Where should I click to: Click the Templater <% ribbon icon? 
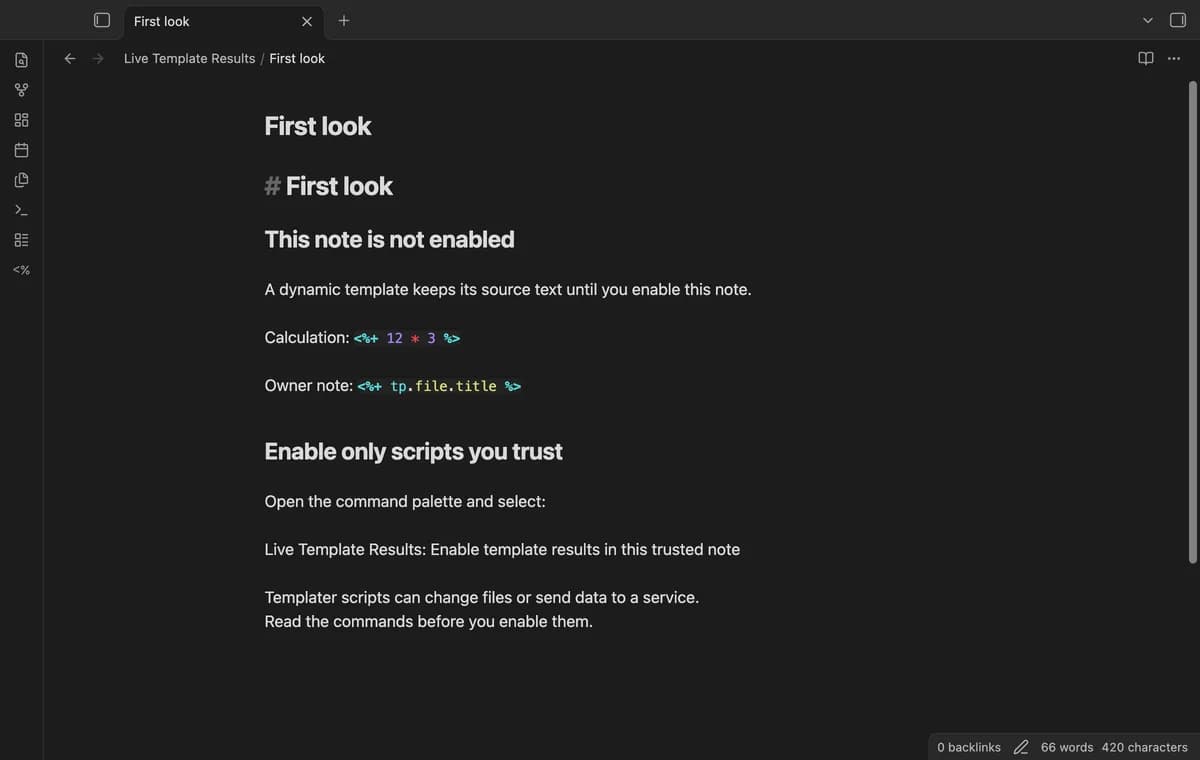[21, 270]
